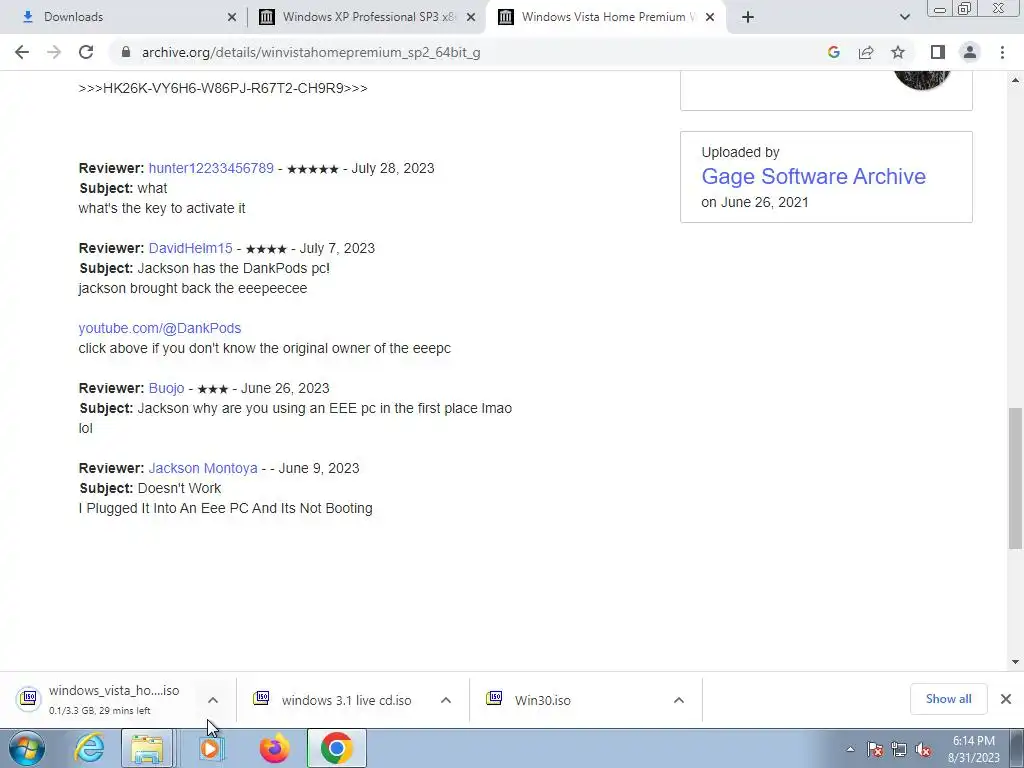
Task: Open a new tab with plus button
Action: [x=748, y=17]
